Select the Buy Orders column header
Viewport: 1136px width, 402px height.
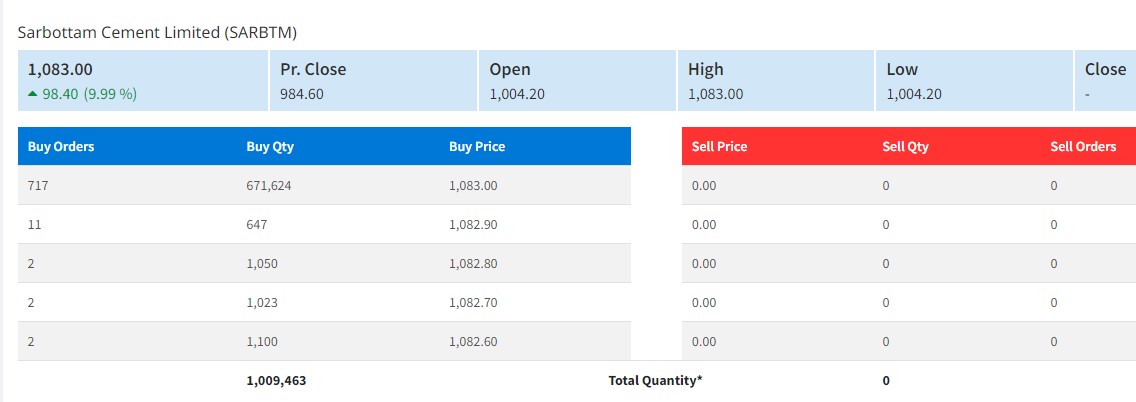[60, 146]
